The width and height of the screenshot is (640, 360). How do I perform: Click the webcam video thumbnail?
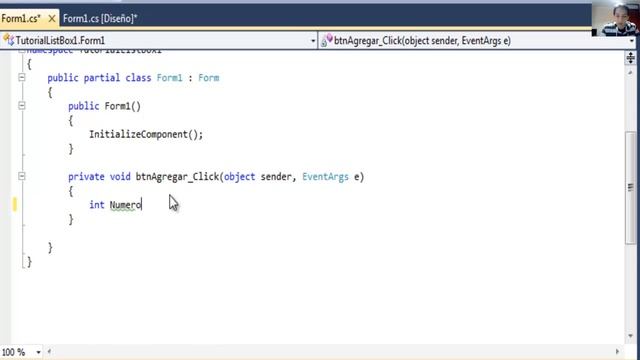tap(616, 18)
